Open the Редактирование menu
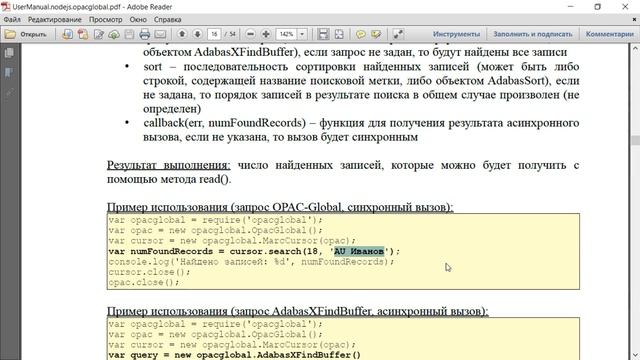This screenshot has width=640, height=360. tap(55, 20)
